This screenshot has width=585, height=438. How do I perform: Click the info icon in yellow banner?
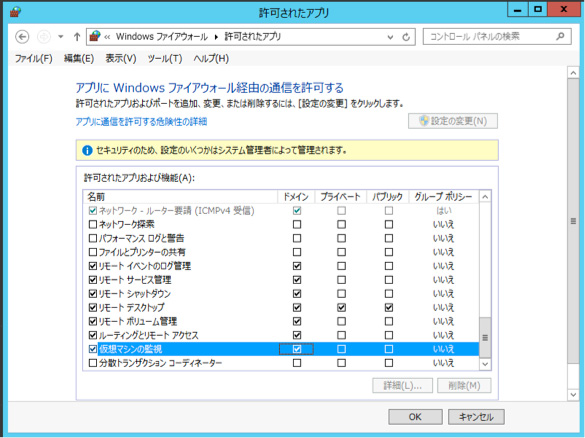[x=87, y=151]
